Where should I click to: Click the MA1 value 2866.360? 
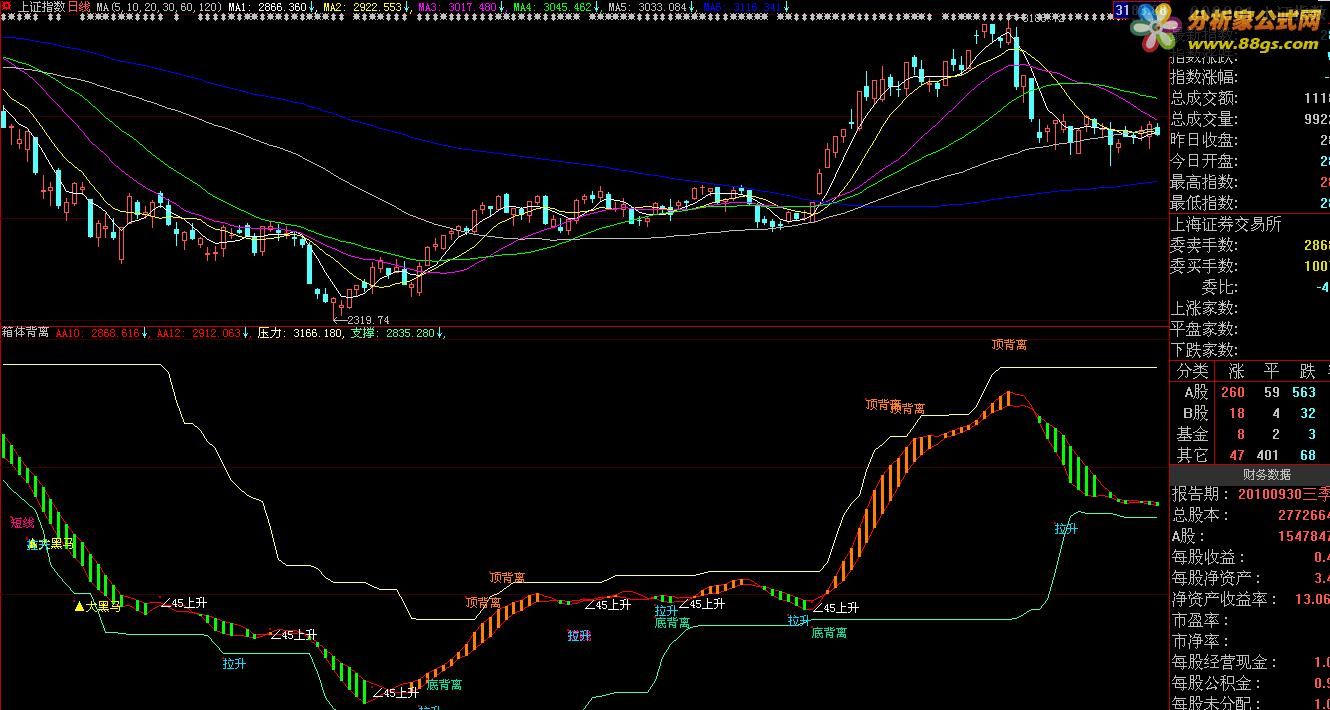[281, 6]
